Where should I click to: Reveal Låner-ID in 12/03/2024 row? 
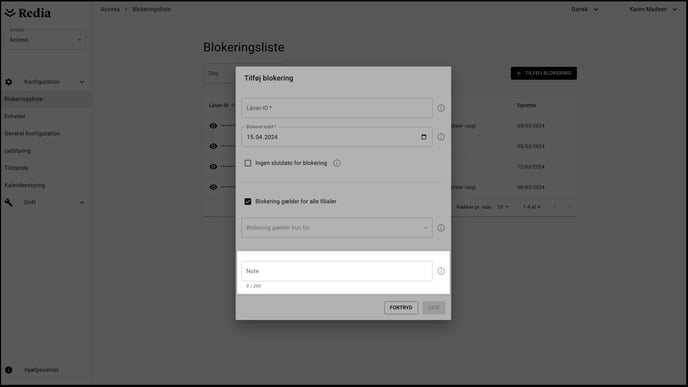tap(213, 167)
